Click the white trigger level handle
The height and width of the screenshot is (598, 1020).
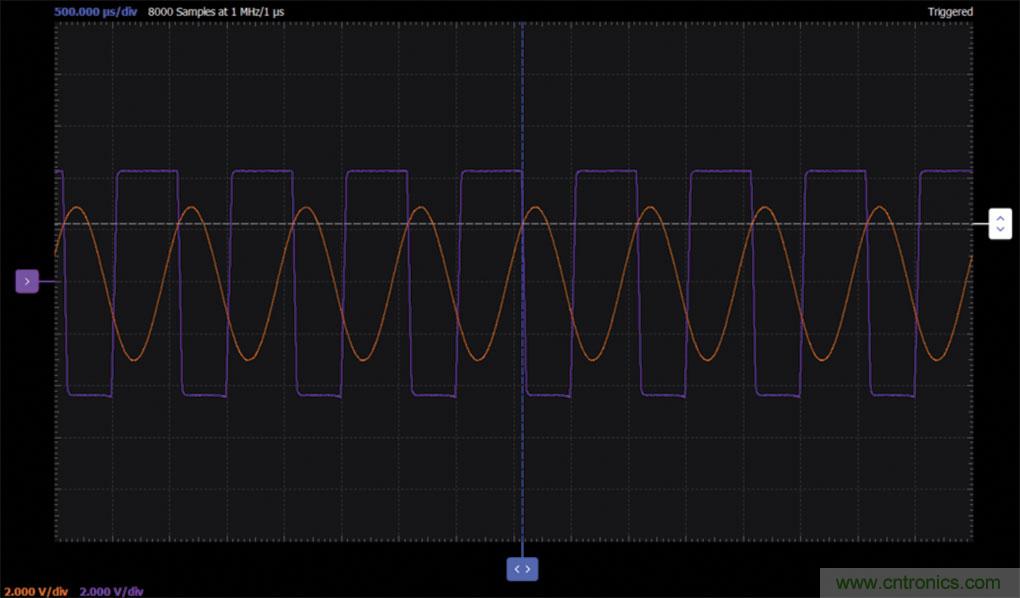(x=1000, y=224)
